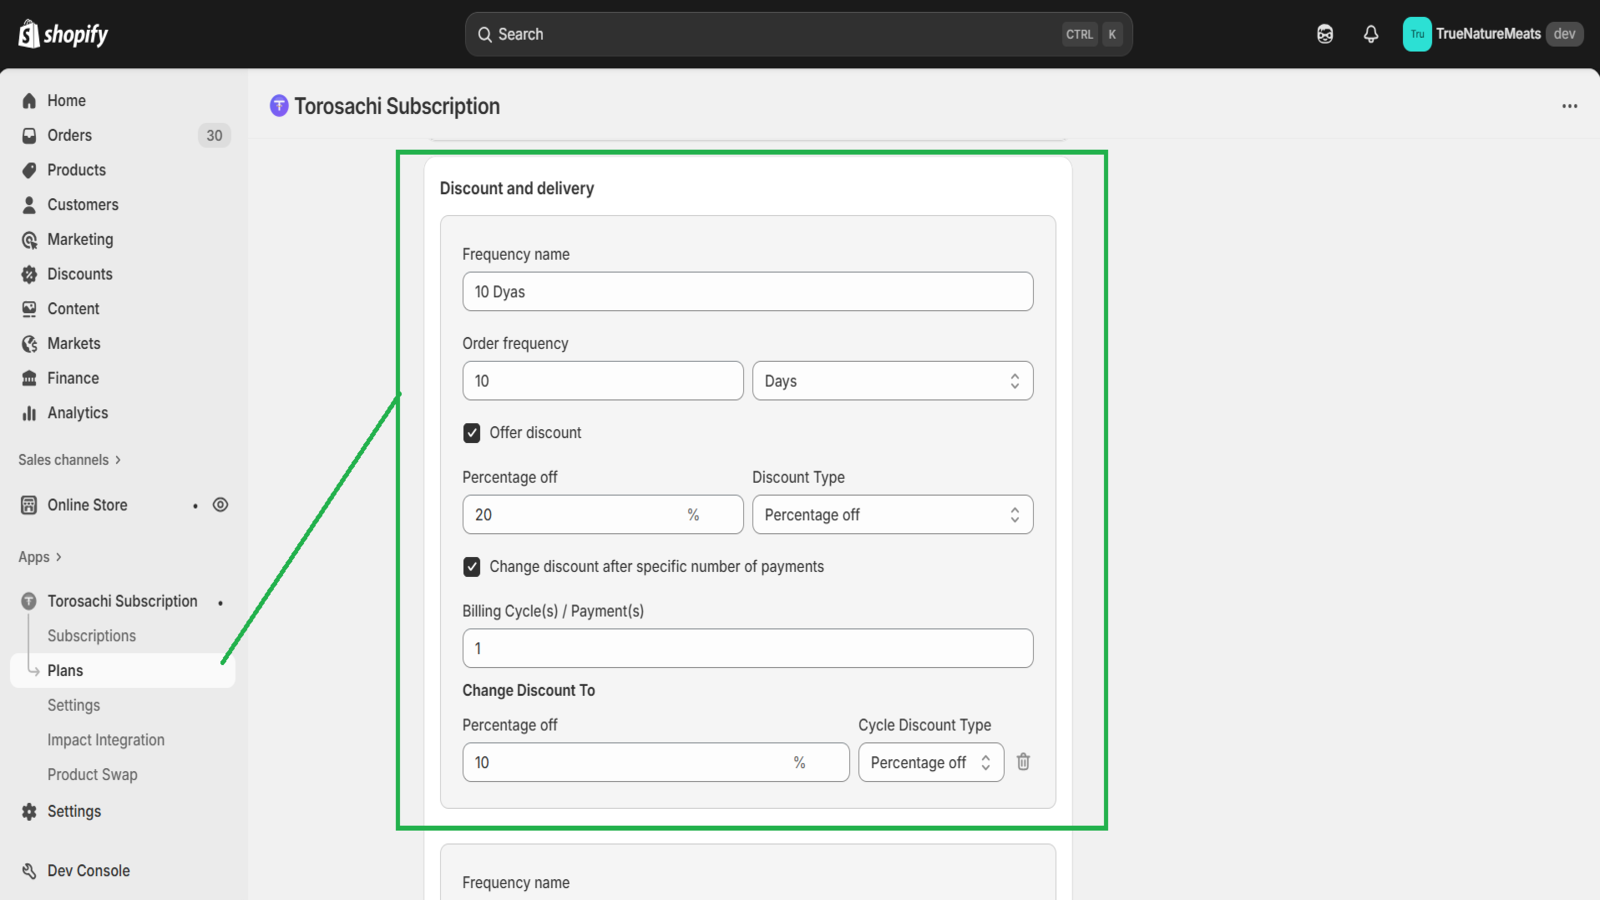Click the Content icon in the sidebar

point(29,309)
